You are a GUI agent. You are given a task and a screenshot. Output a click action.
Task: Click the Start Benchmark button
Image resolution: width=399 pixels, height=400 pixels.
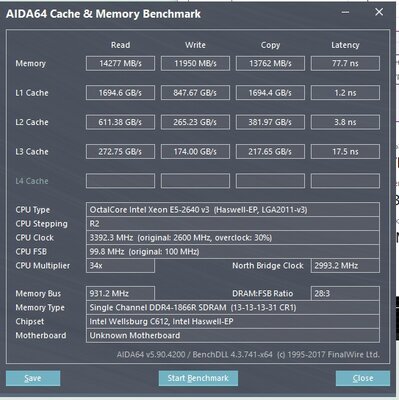point(198,378)
